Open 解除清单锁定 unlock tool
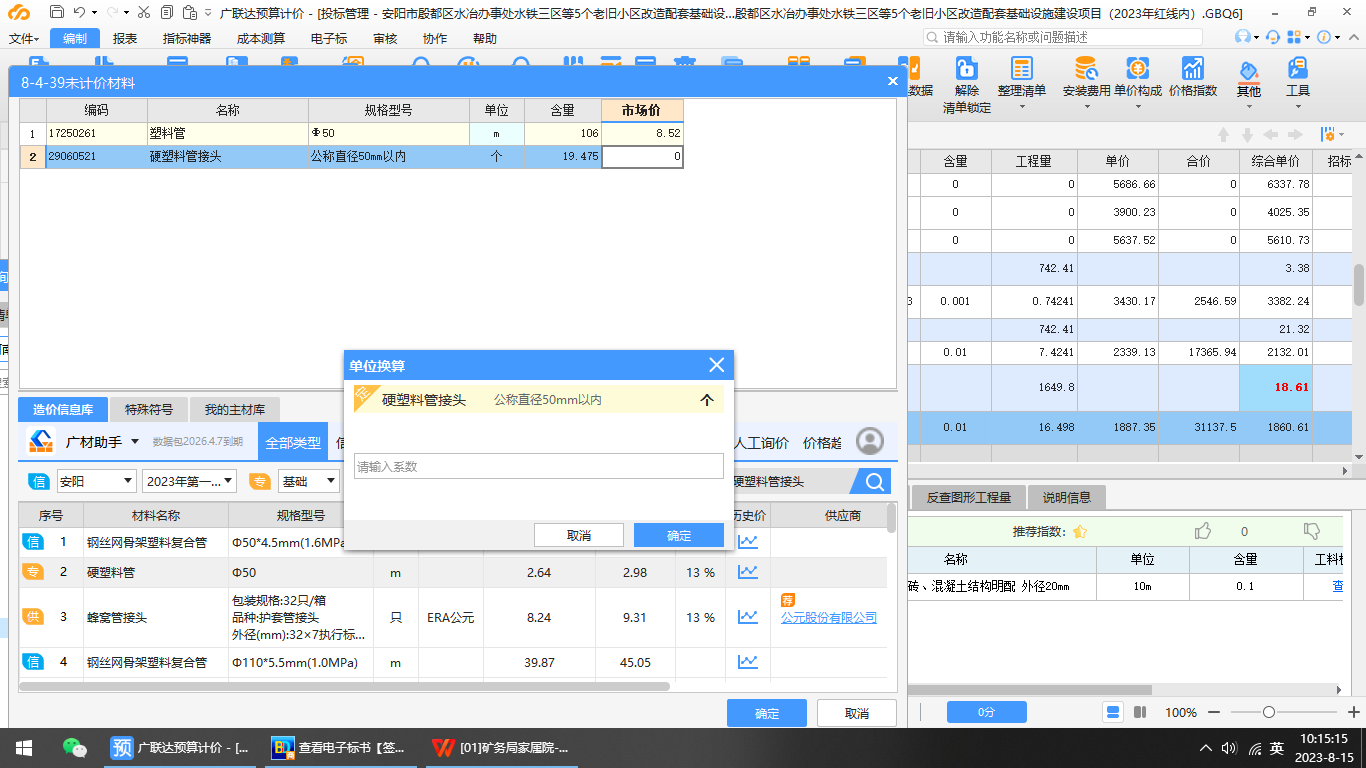 [x=967, y=85]
